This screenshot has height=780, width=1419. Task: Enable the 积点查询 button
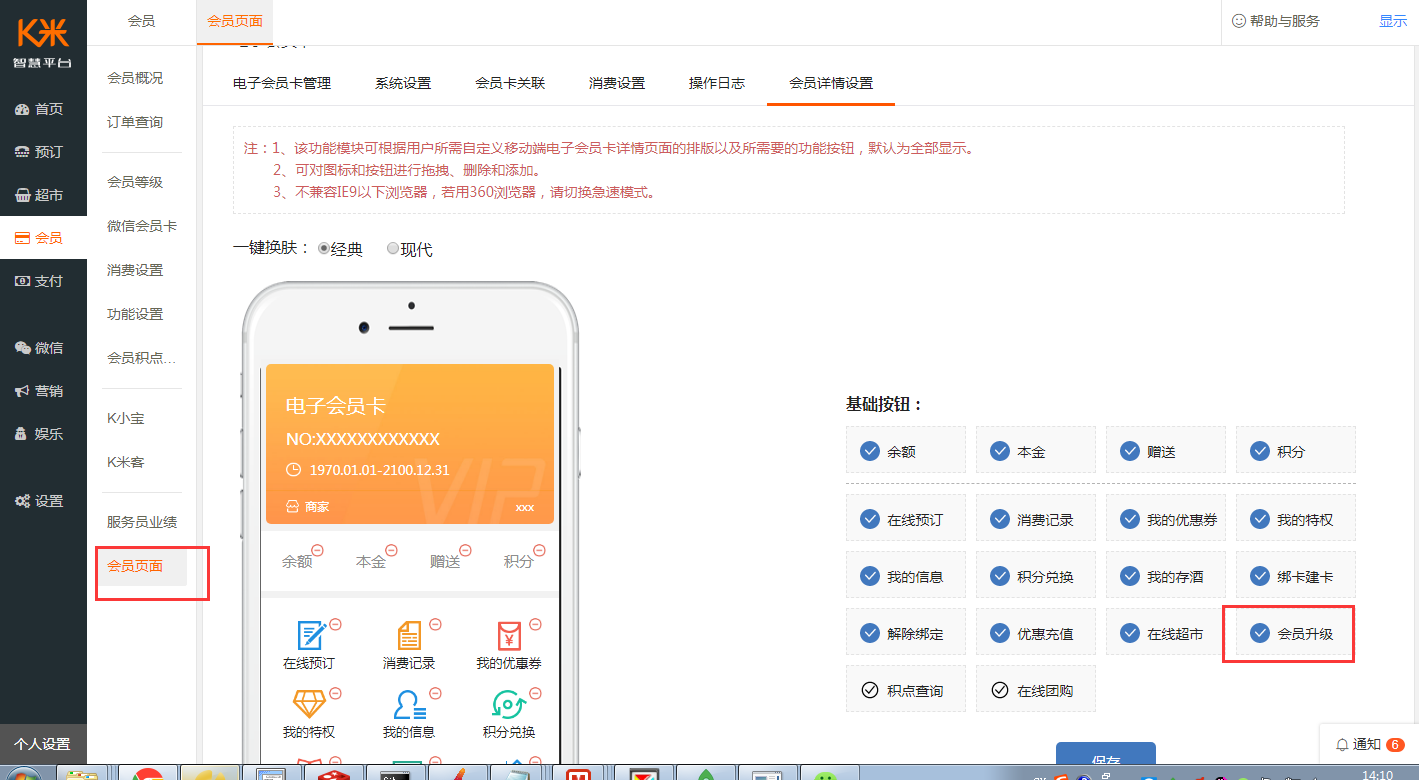coord(869,690)
